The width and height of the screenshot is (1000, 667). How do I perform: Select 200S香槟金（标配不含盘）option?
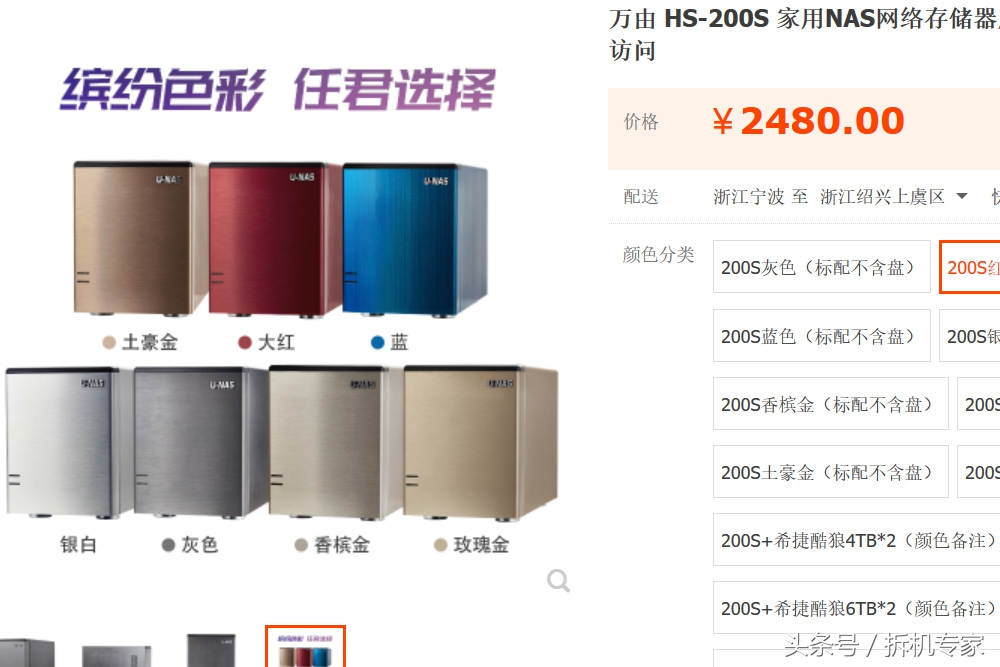(x=830, y=404)
